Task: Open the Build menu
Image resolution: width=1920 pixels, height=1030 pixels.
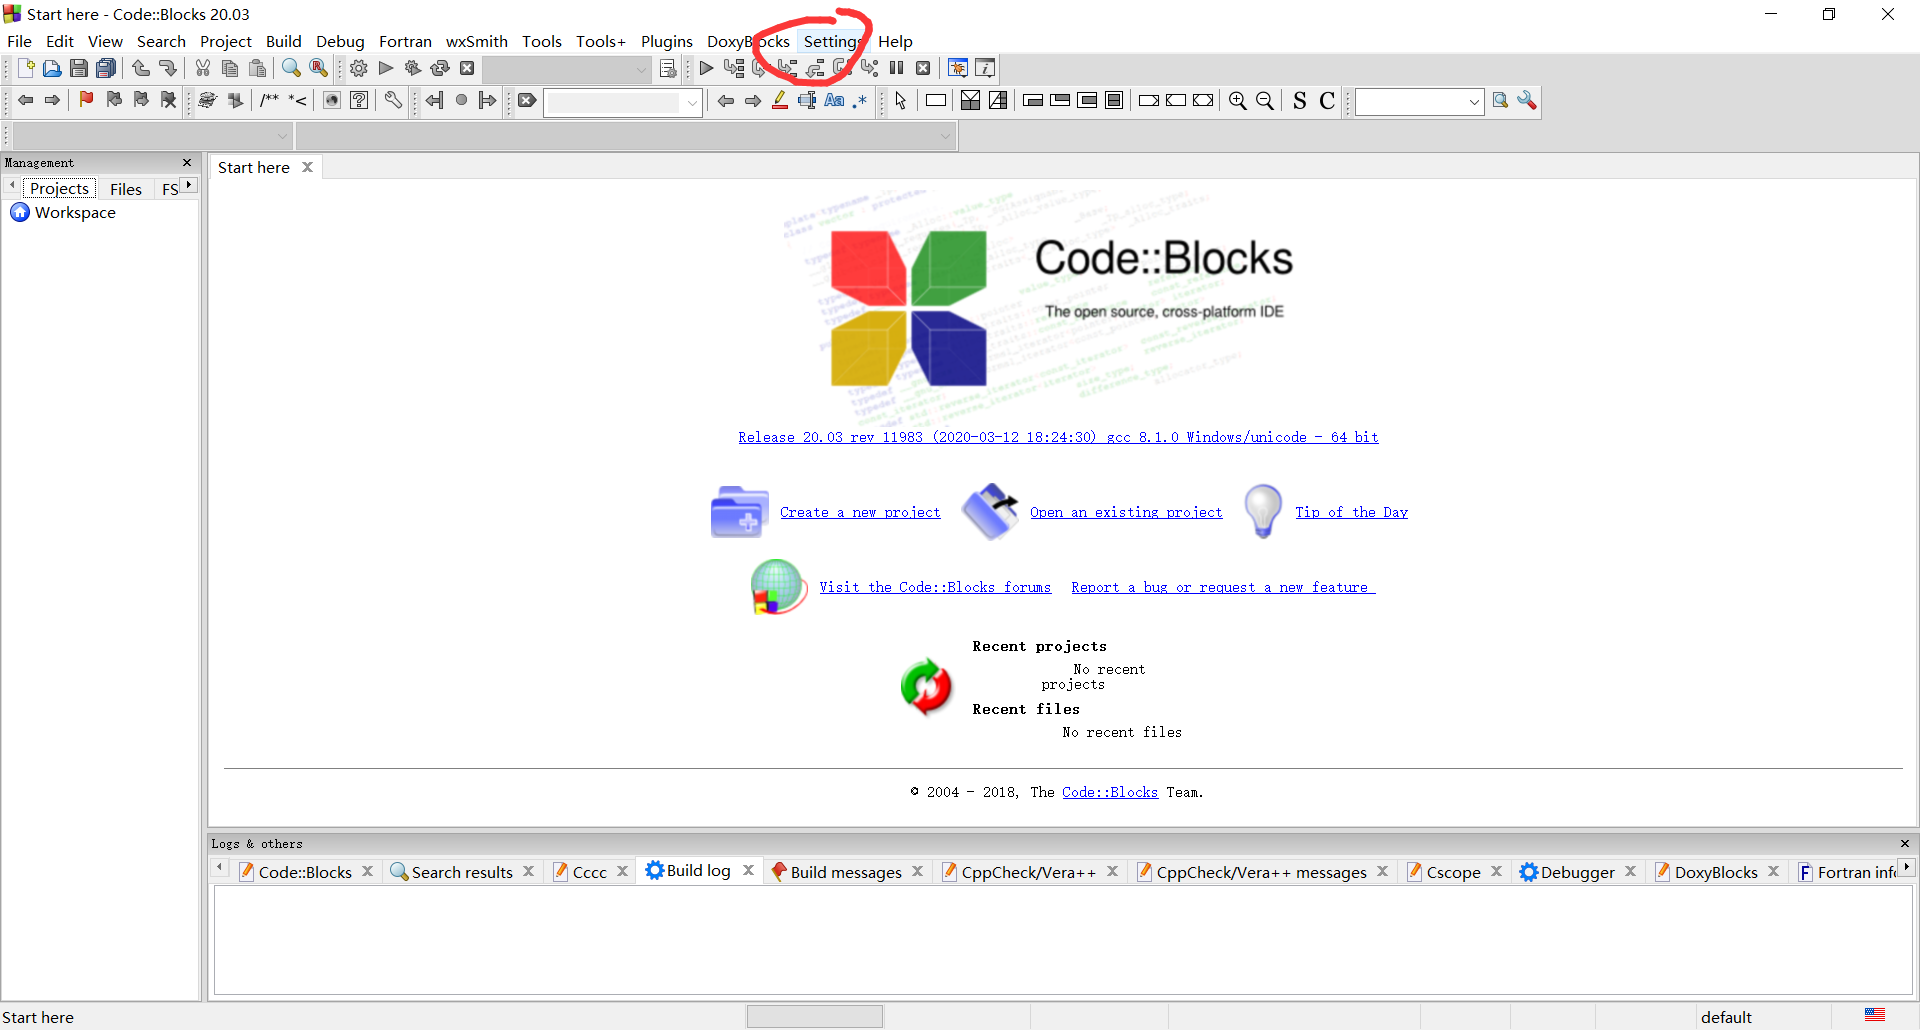Action: pos(283,41)
